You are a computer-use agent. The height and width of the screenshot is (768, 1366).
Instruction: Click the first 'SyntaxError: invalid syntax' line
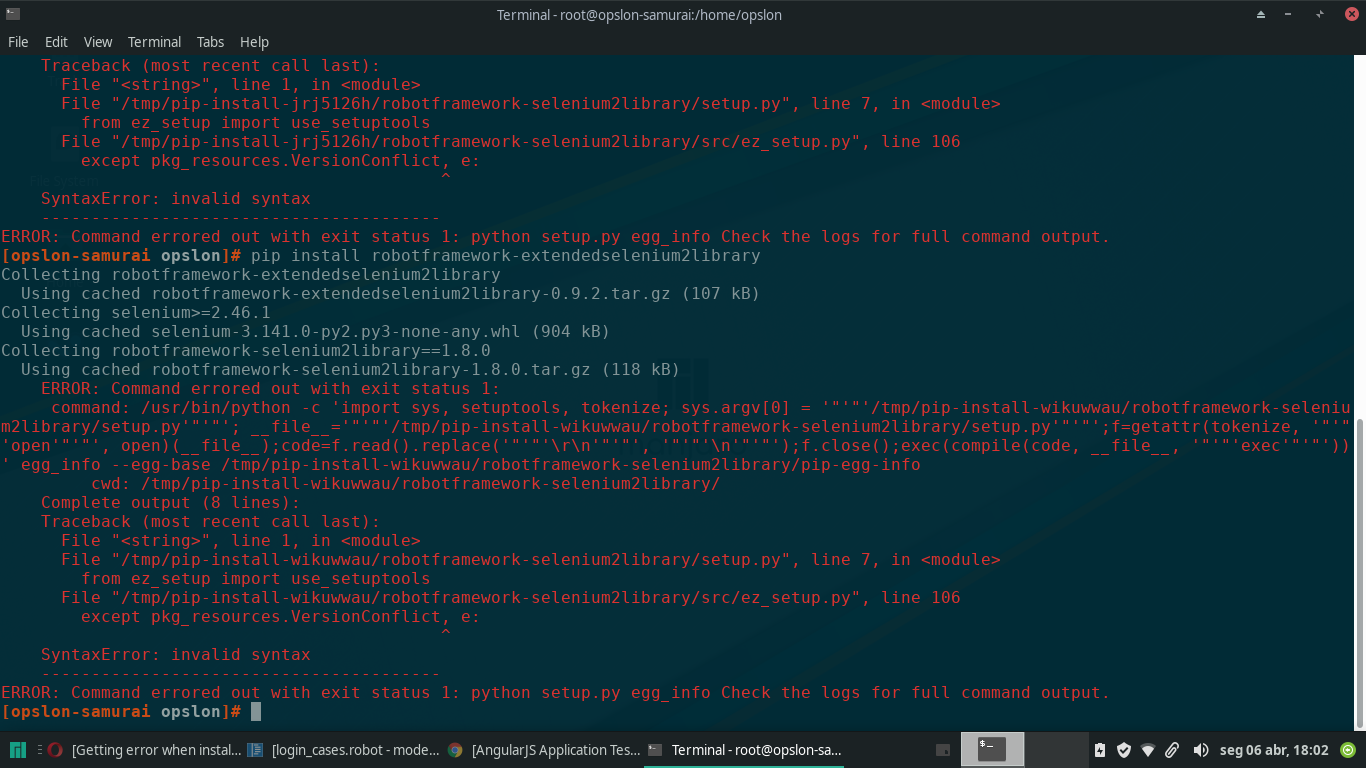[x=176, y=198]
